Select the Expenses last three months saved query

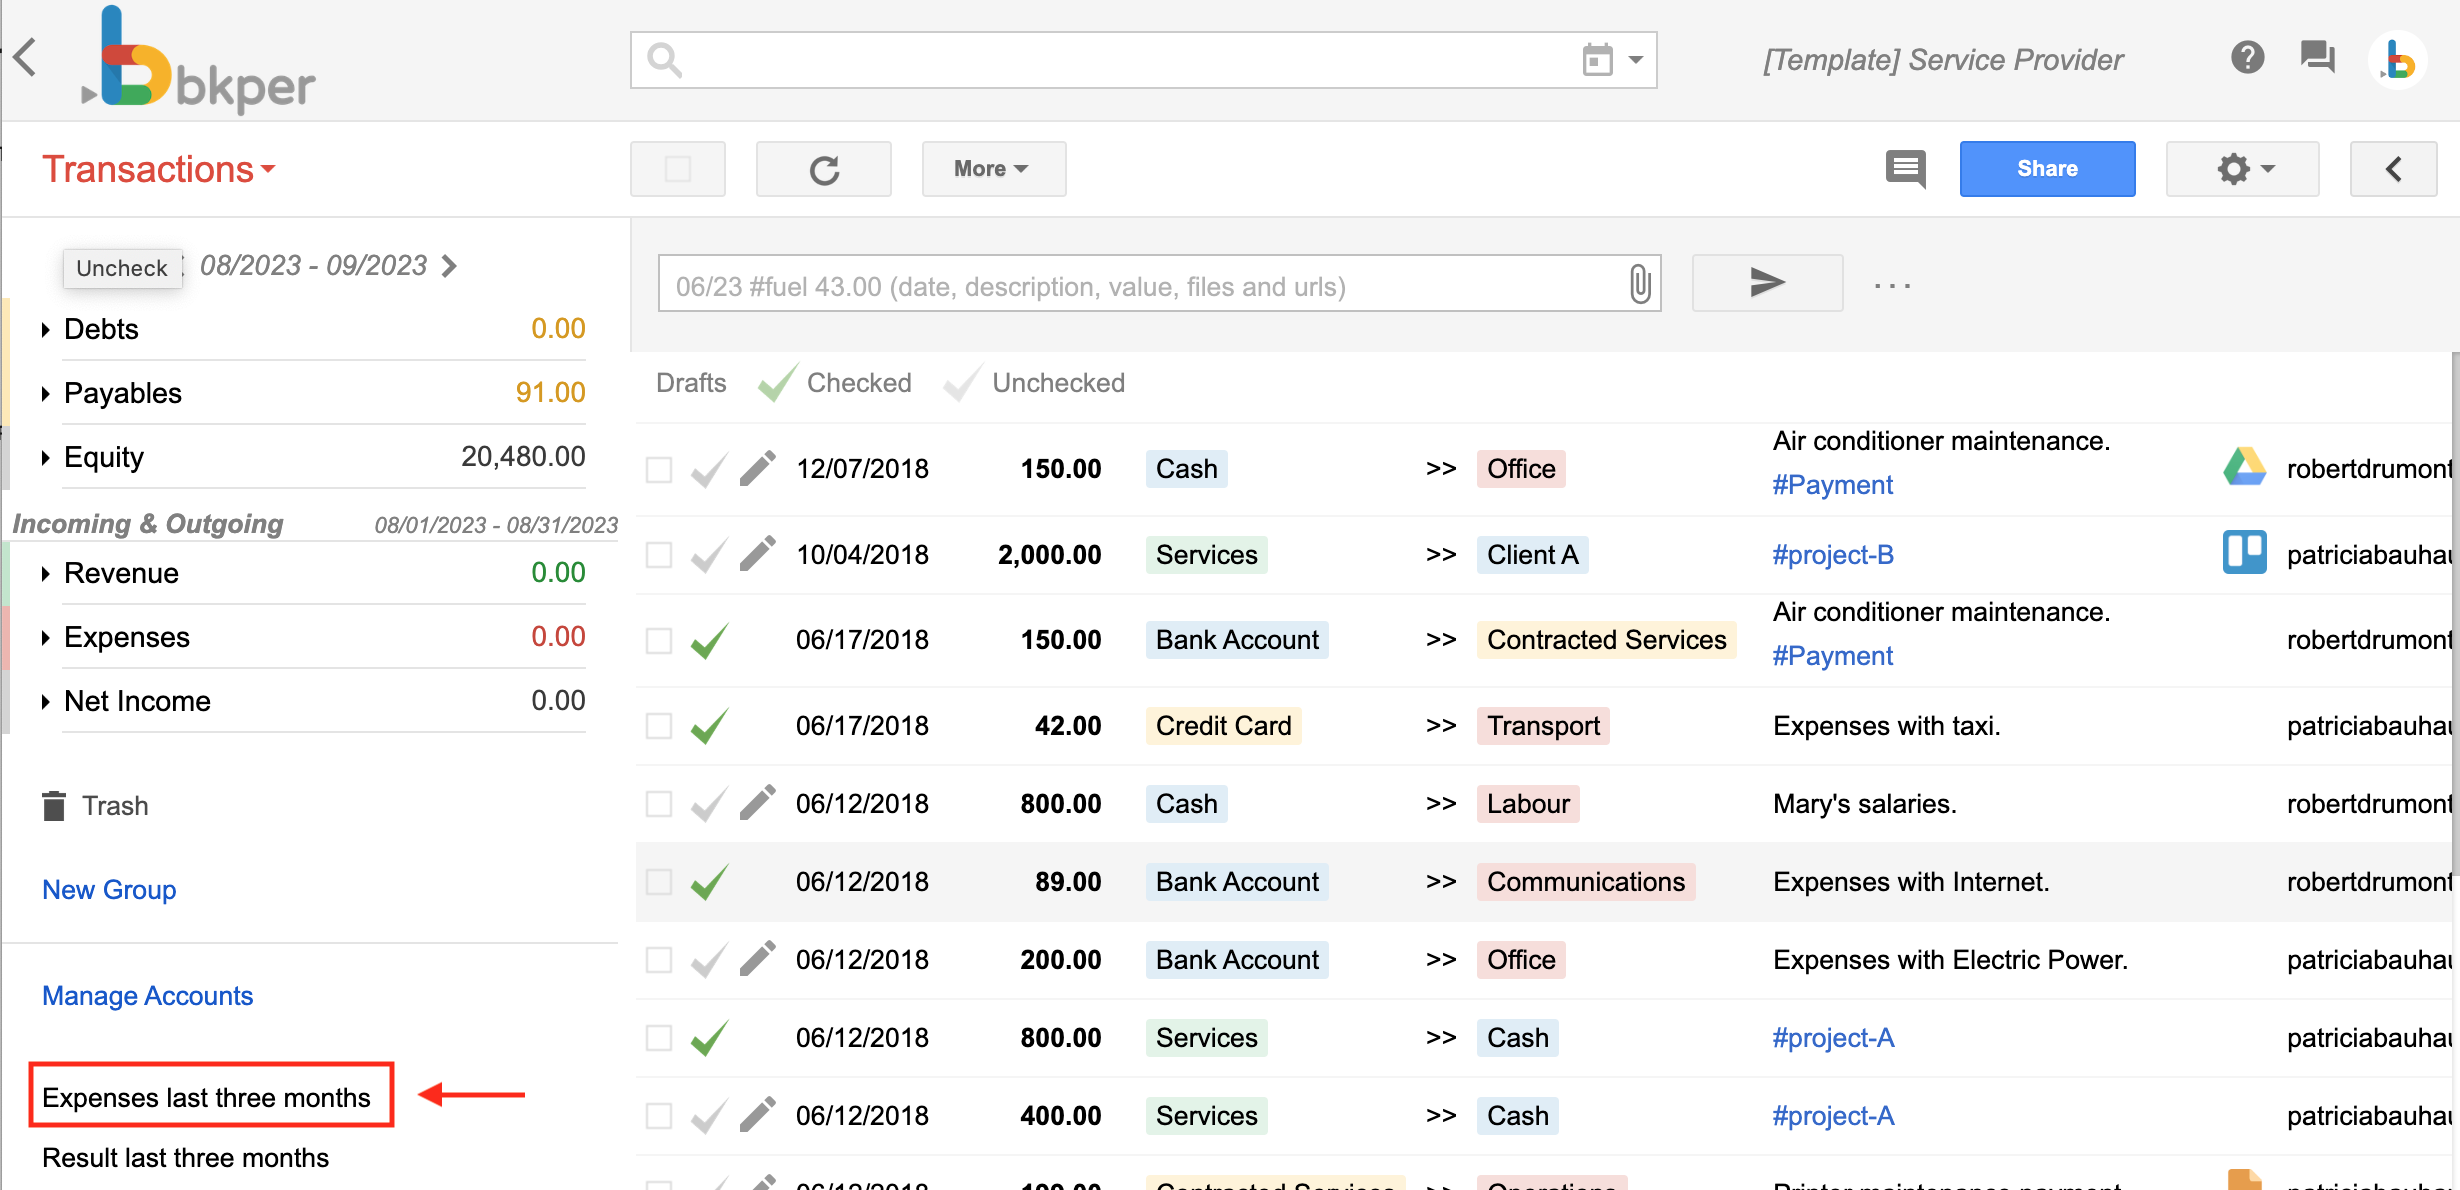coord(209,1096)
